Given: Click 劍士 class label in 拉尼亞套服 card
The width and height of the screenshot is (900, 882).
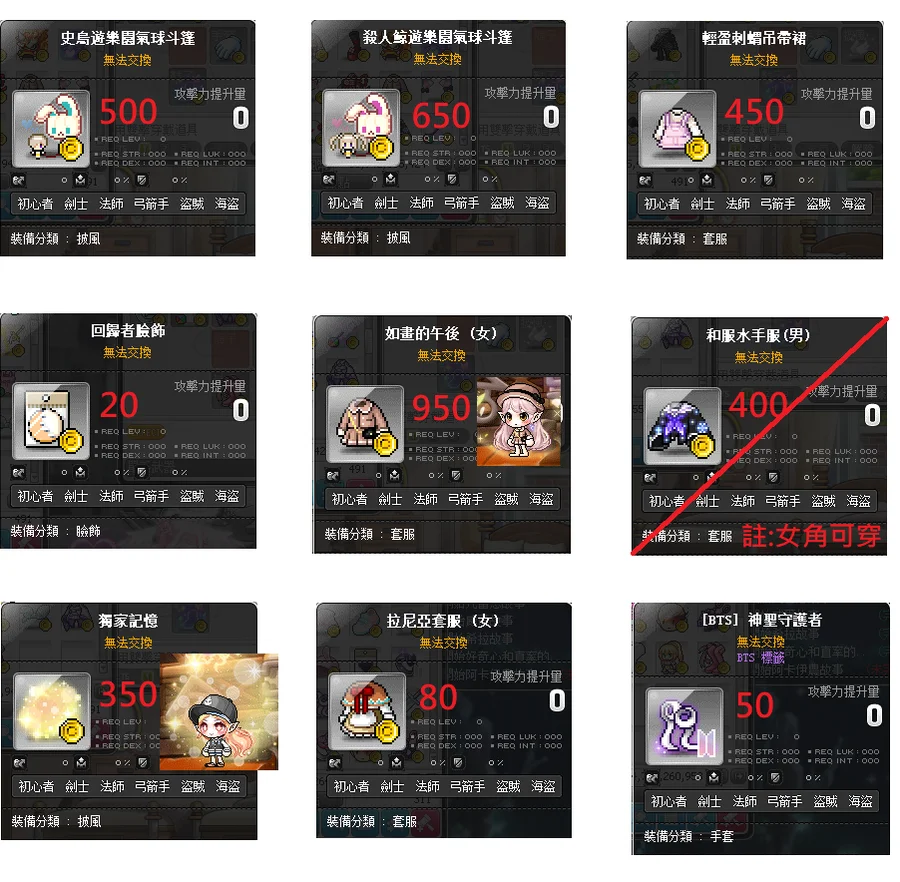Looking at the screenshot, I should (x=392, y=787).
